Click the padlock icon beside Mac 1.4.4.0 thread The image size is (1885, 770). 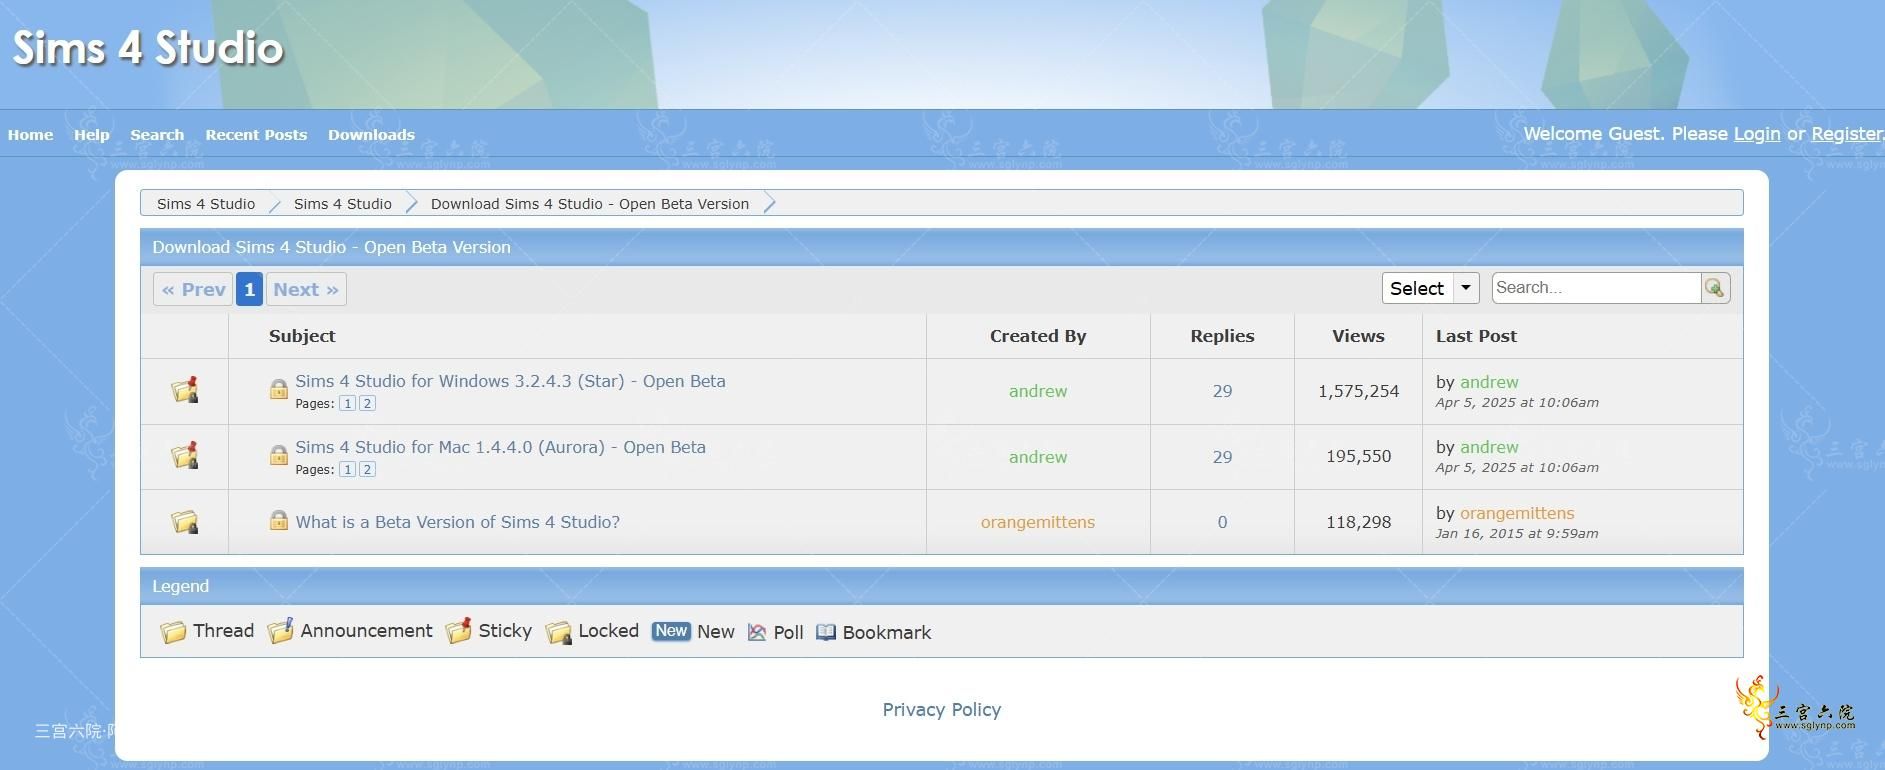(279, 454)
